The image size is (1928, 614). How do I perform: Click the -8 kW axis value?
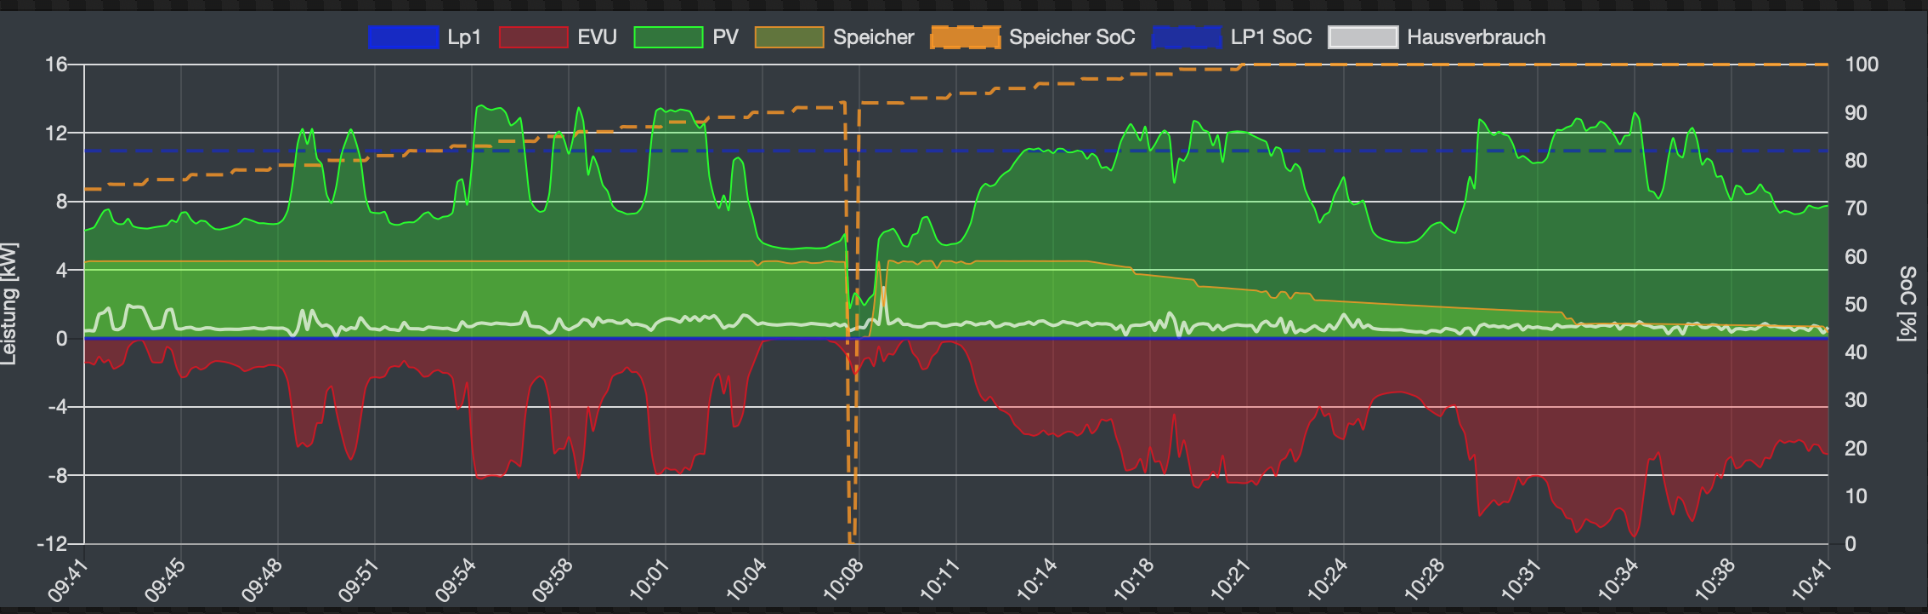click(x=57, y=475)
